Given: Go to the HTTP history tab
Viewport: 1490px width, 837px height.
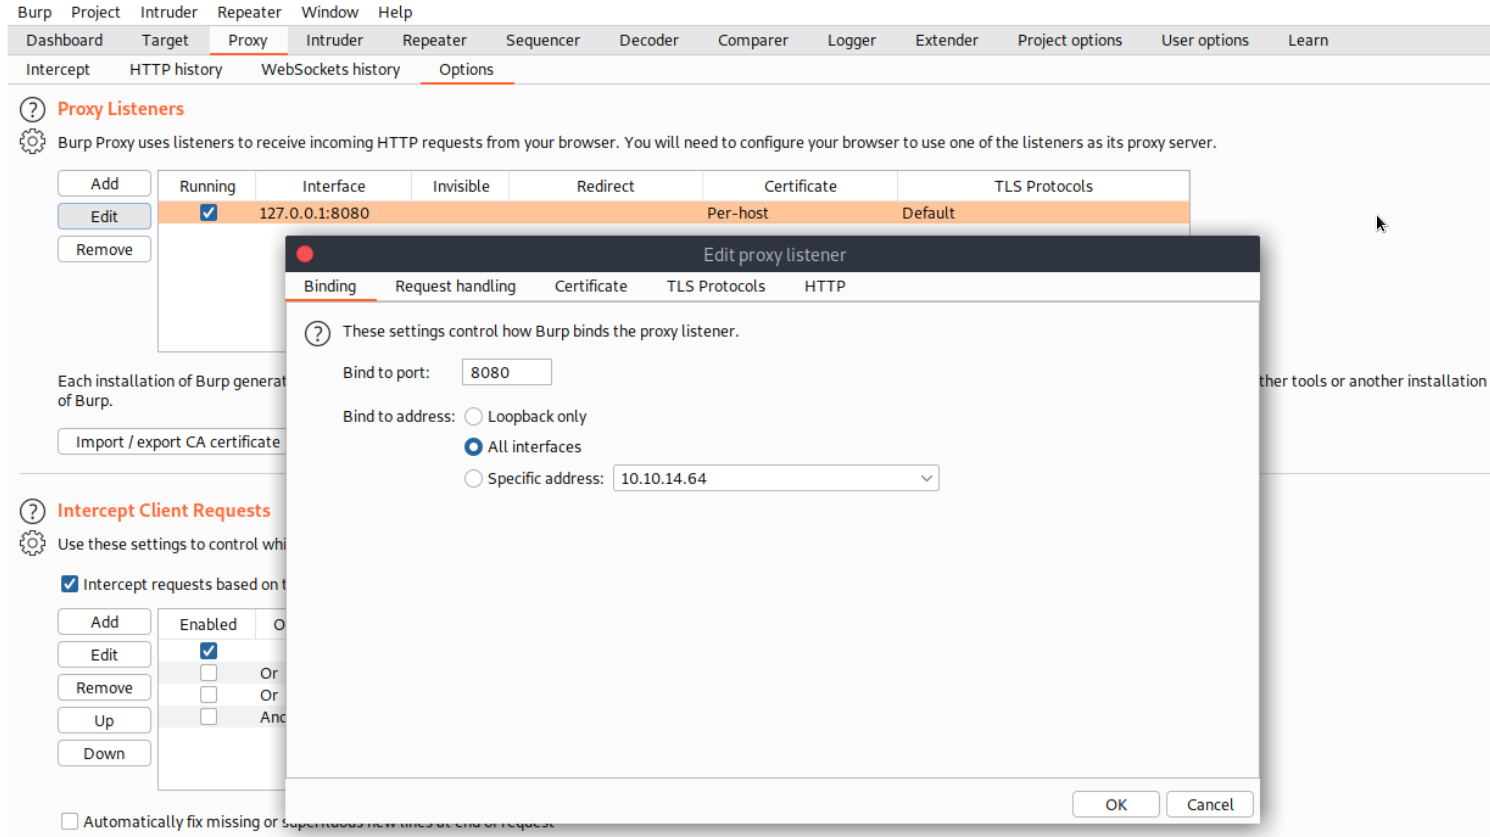Looking at the screenshot, I should click(176, 69).
